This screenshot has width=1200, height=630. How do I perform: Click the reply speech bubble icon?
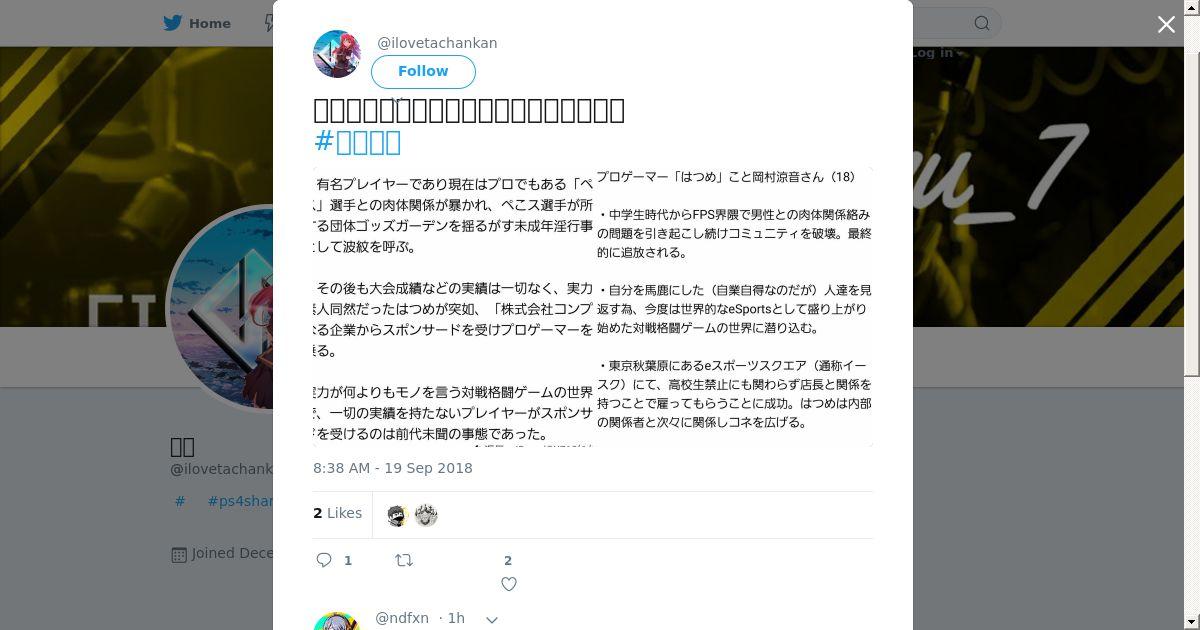pos(324,560)
